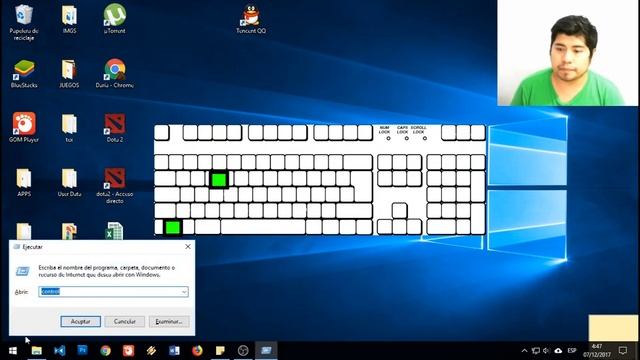The image size is (640, 360).
Task: Open Sticky Notes from the taskbar
Action: [x=220, y=351]
